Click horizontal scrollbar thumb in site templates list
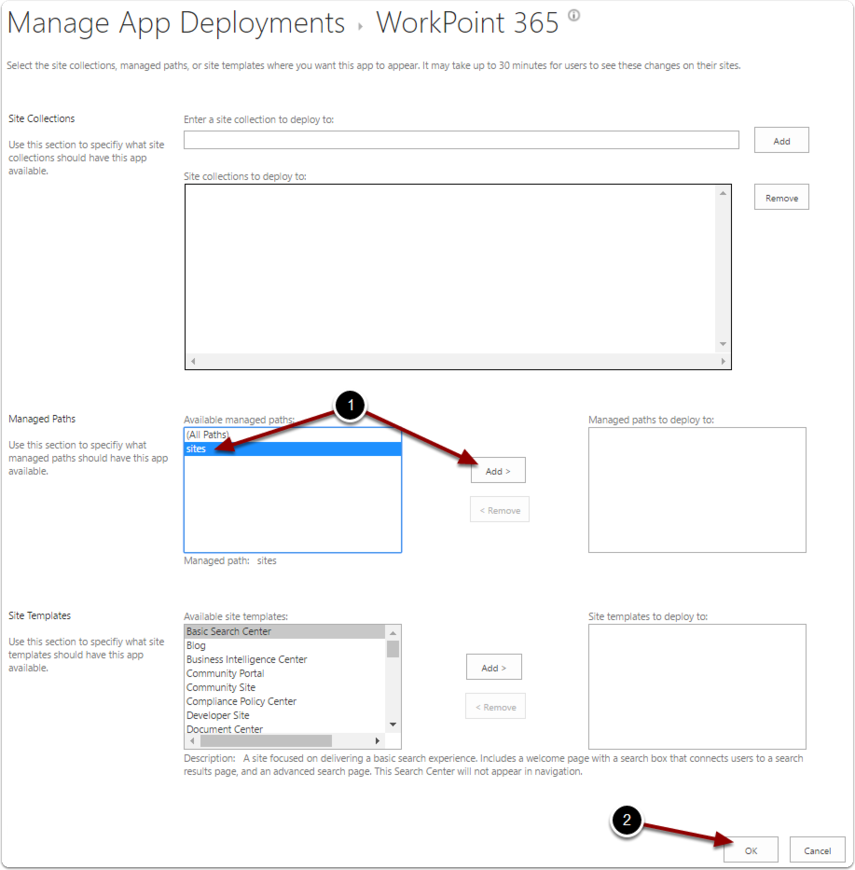Screen dimensions: 855x870 tap(266, 741)
